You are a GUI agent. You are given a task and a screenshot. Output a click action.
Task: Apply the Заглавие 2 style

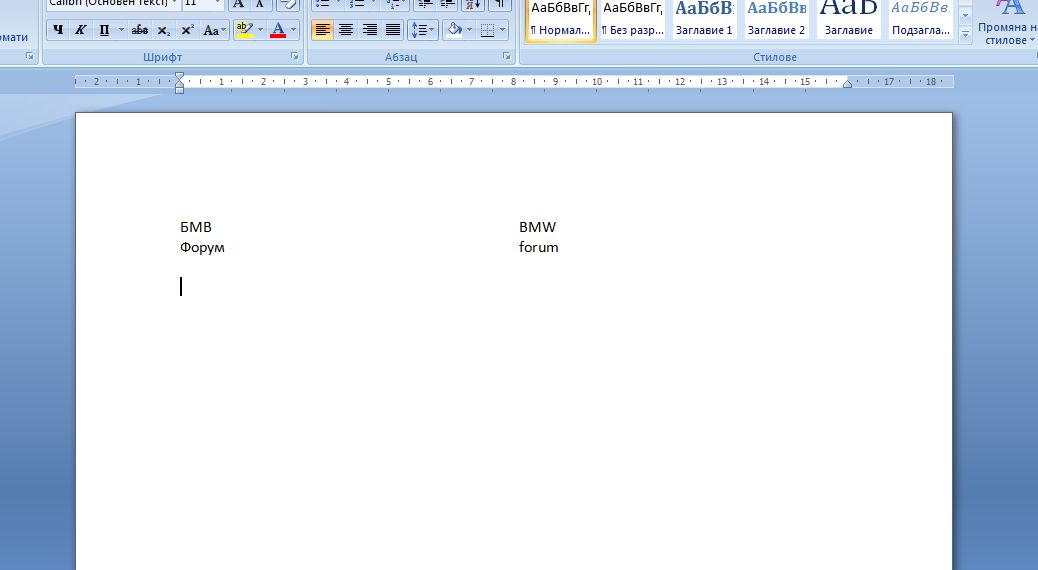pos(777,19)
